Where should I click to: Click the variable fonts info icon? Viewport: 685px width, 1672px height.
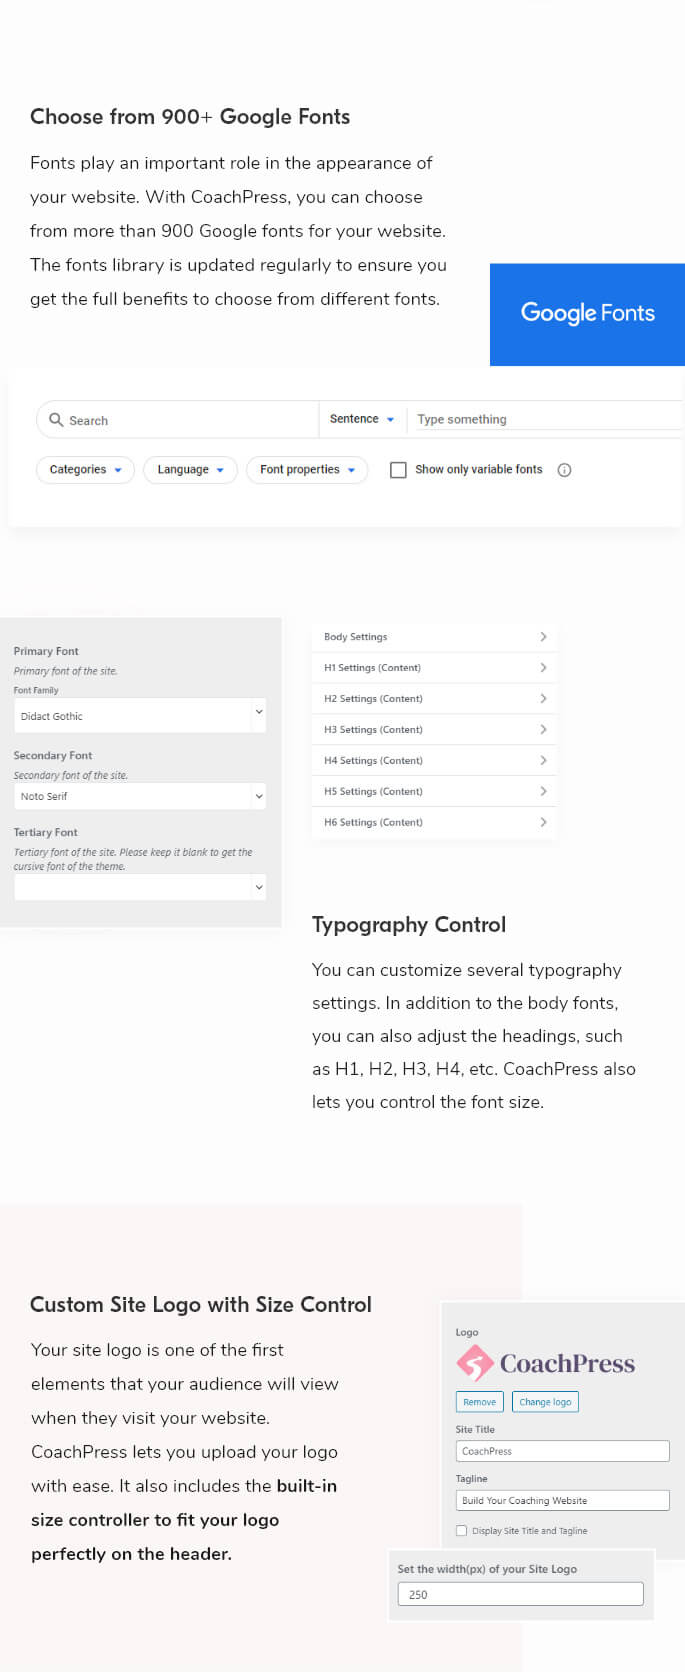click(564, 470)
